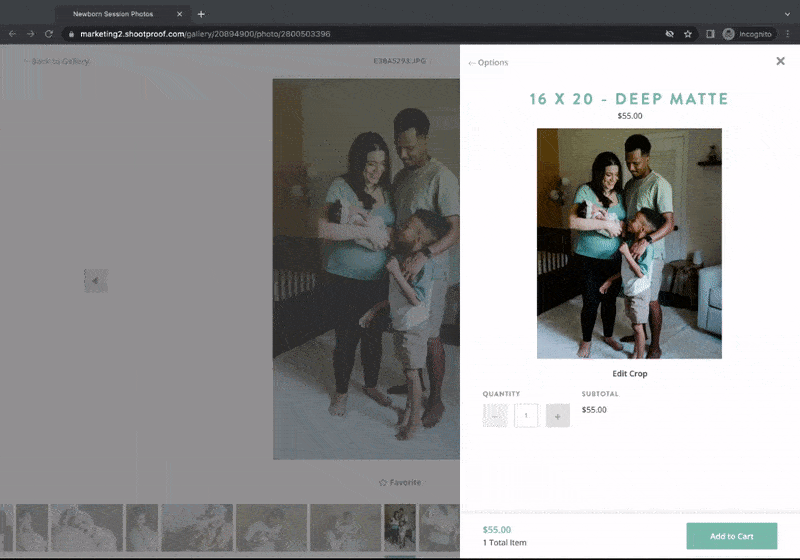Return via Back to Gallery link
Screen dimensions: 800x560
point(58,61)
